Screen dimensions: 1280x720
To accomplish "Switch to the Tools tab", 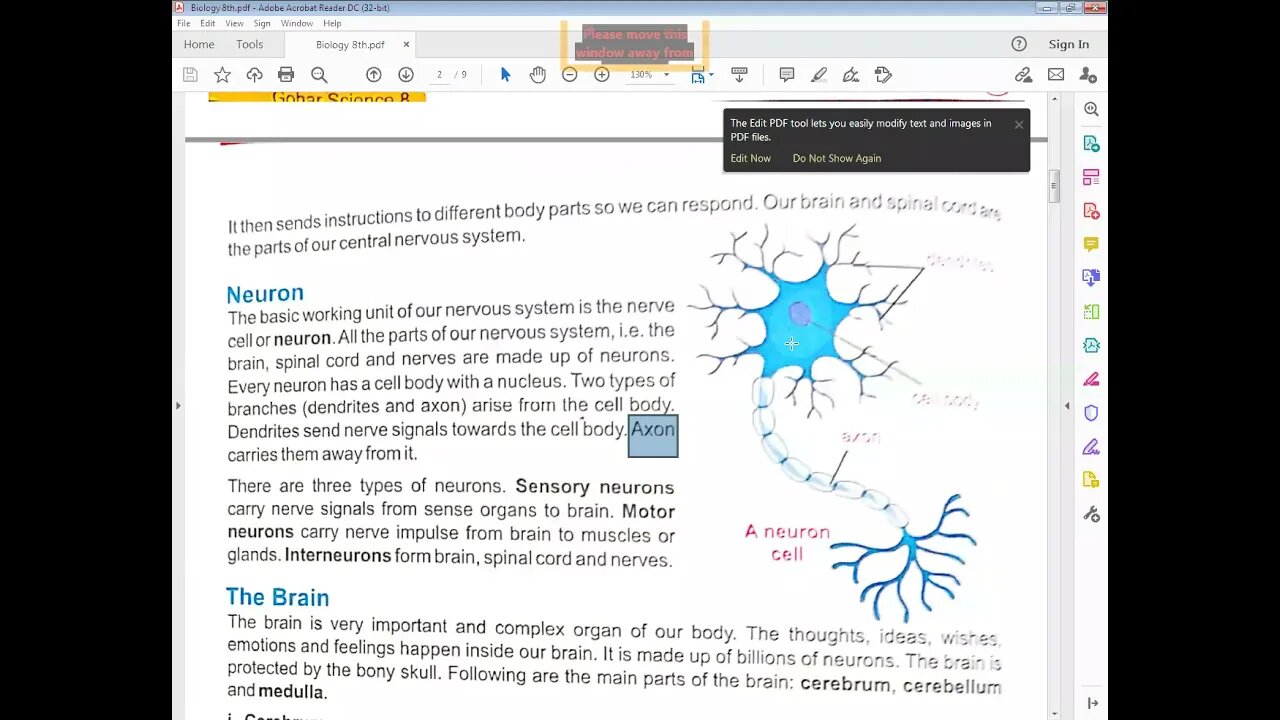I will pyautogui.click(x=250, y=44).
